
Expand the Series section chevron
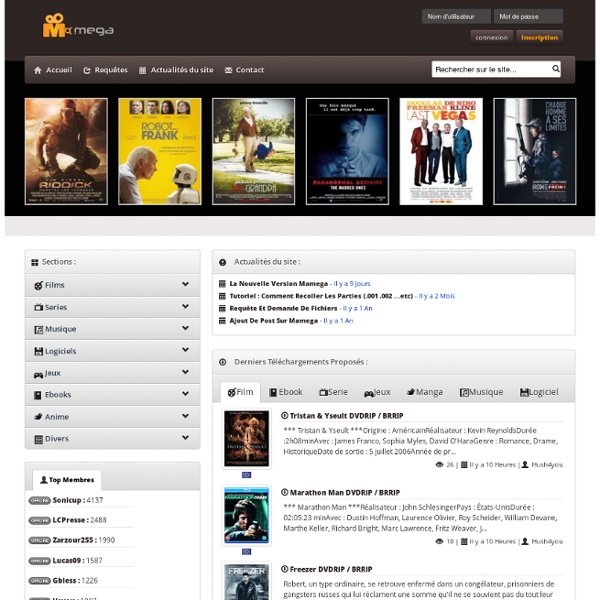[186, 306]
